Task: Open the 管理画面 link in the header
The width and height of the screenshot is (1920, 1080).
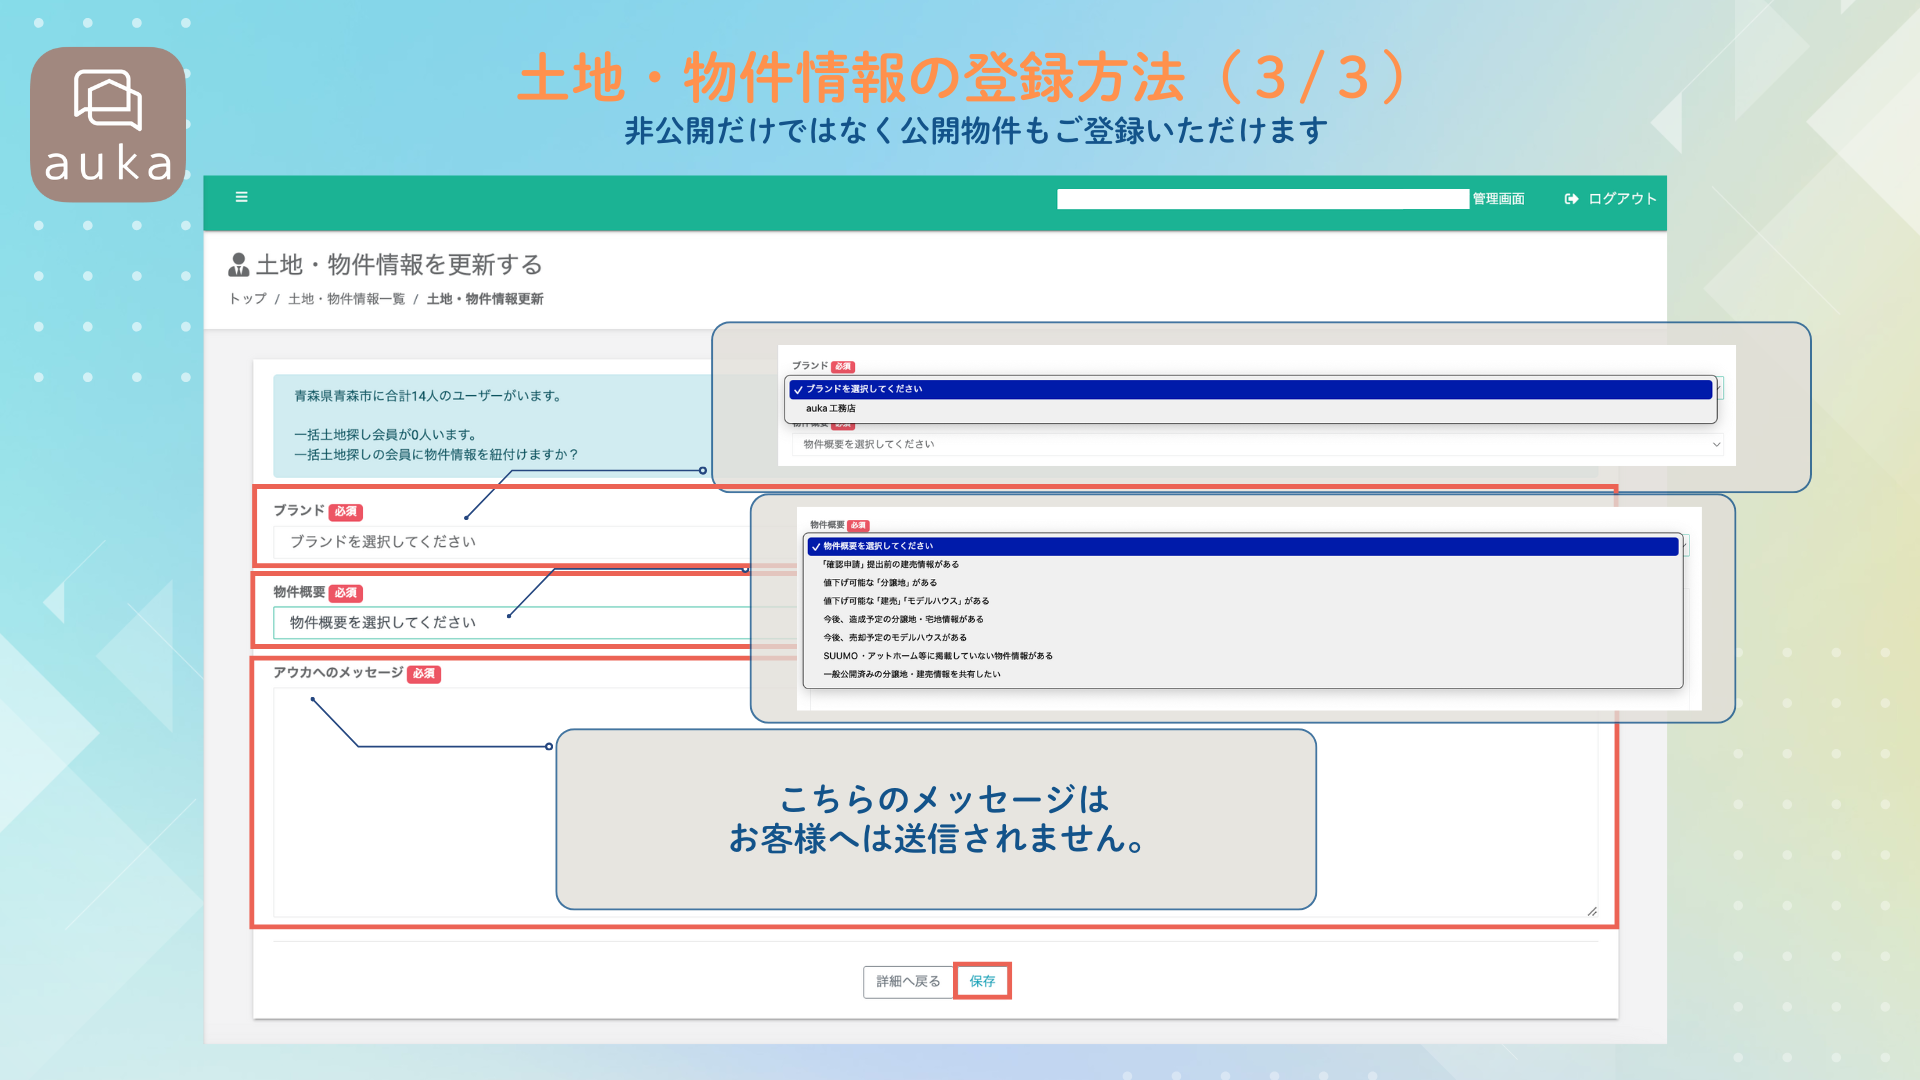Action: [x=1498, y=199]
